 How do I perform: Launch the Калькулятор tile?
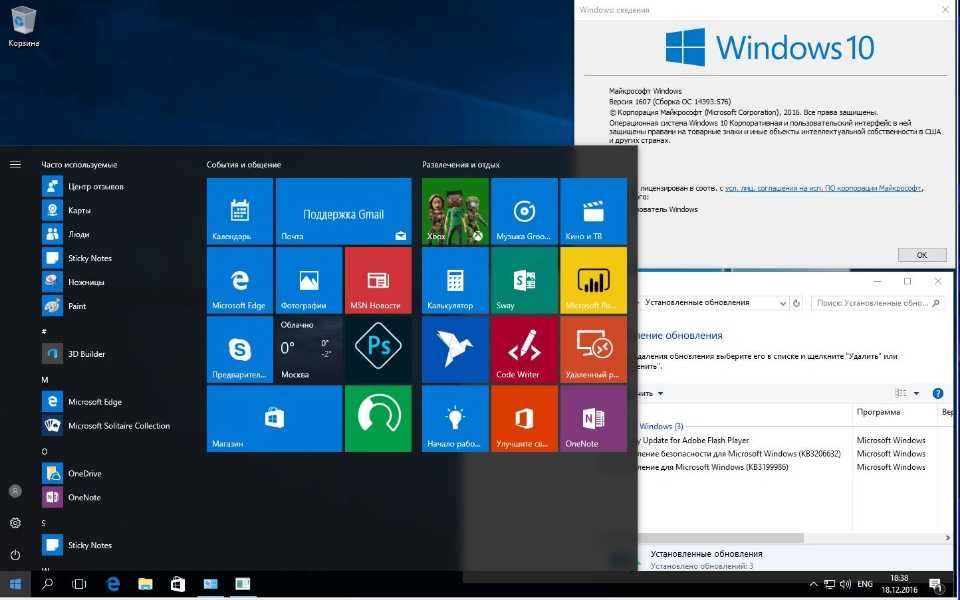tap(455, 280)
